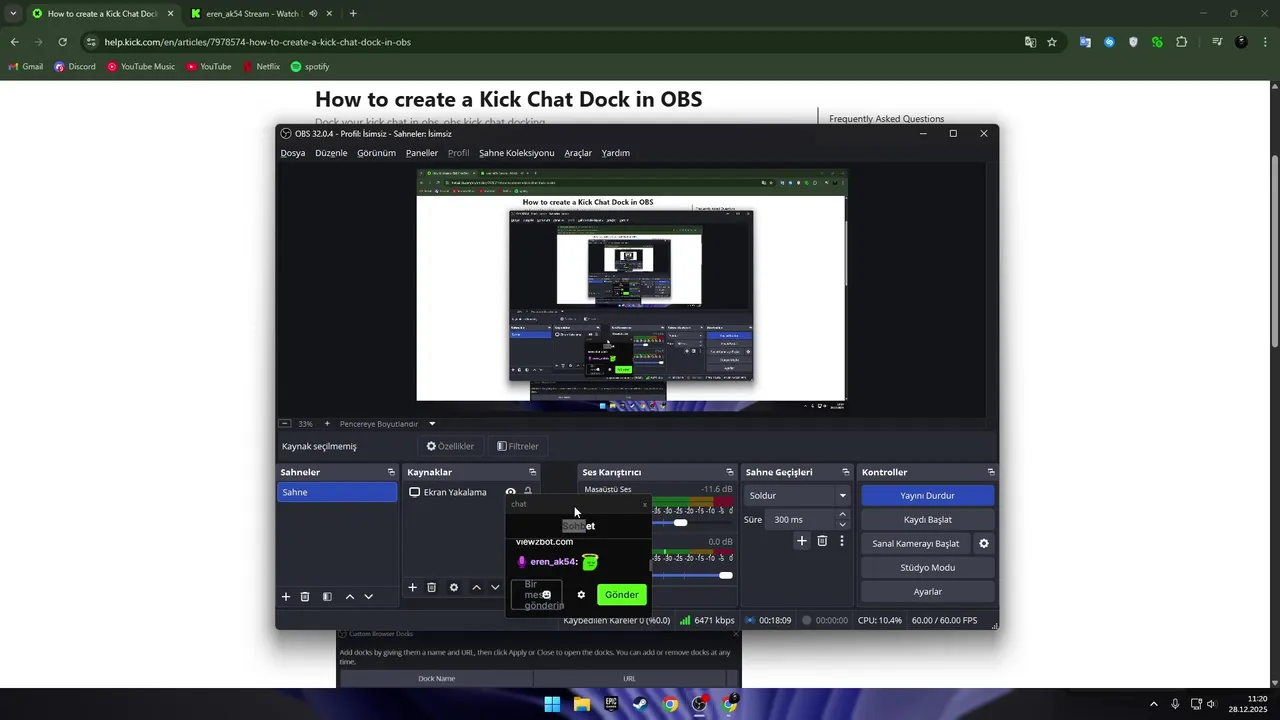The width and height of the screenshot is (1280, 720).
Task: Reload the Kick help page
Action: pos(62,42)
